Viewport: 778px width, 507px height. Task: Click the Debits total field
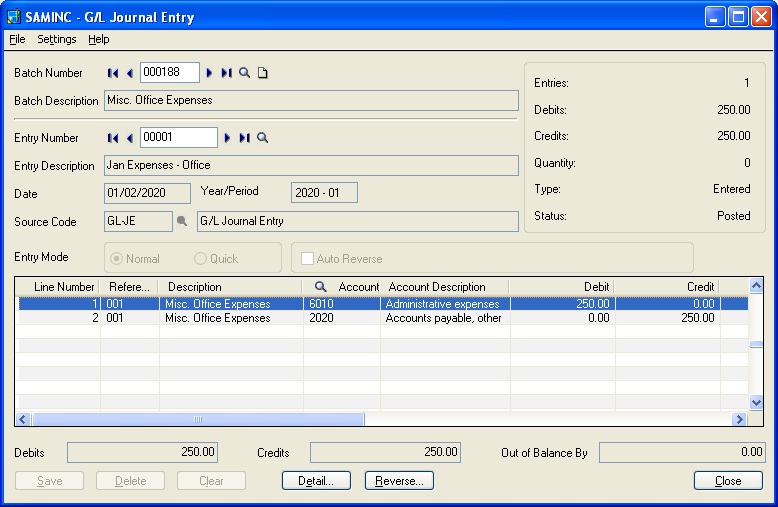click(142, 452)
